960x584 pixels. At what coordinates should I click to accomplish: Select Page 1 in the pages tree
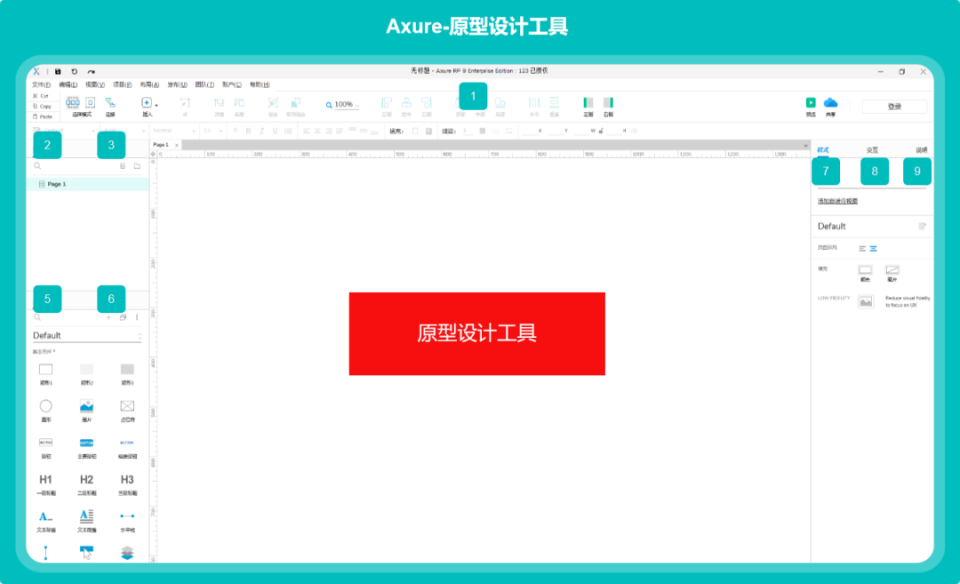88,184
